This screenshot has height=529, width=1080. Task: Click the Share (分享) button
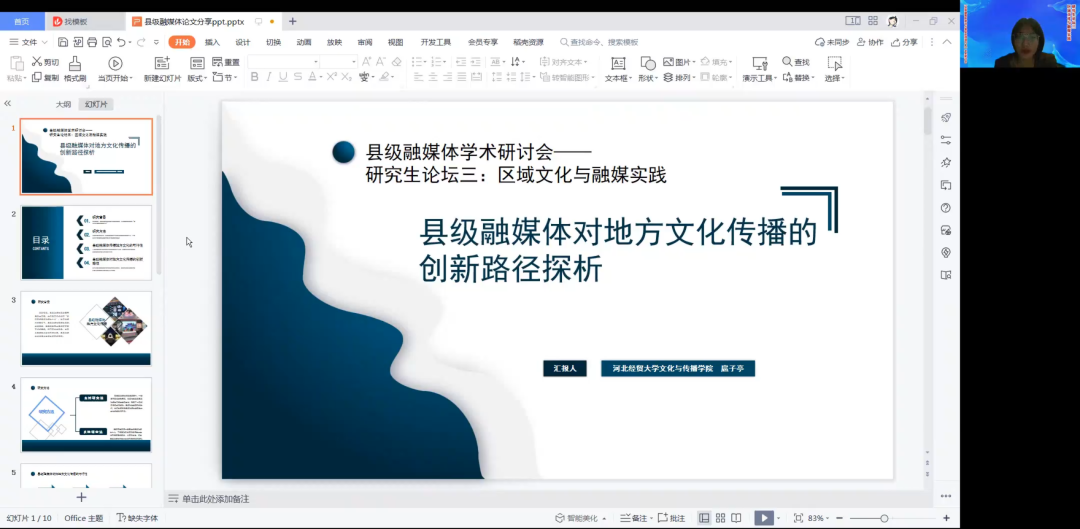(x=903, y=42)
